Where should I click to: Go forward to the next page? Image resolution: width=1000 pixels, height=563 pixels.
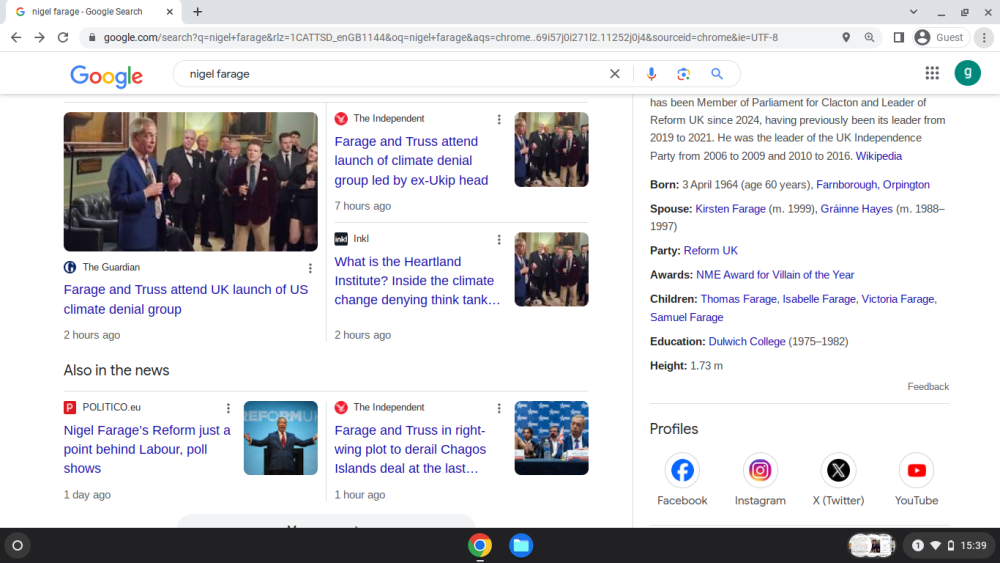(x=40, y=38)
